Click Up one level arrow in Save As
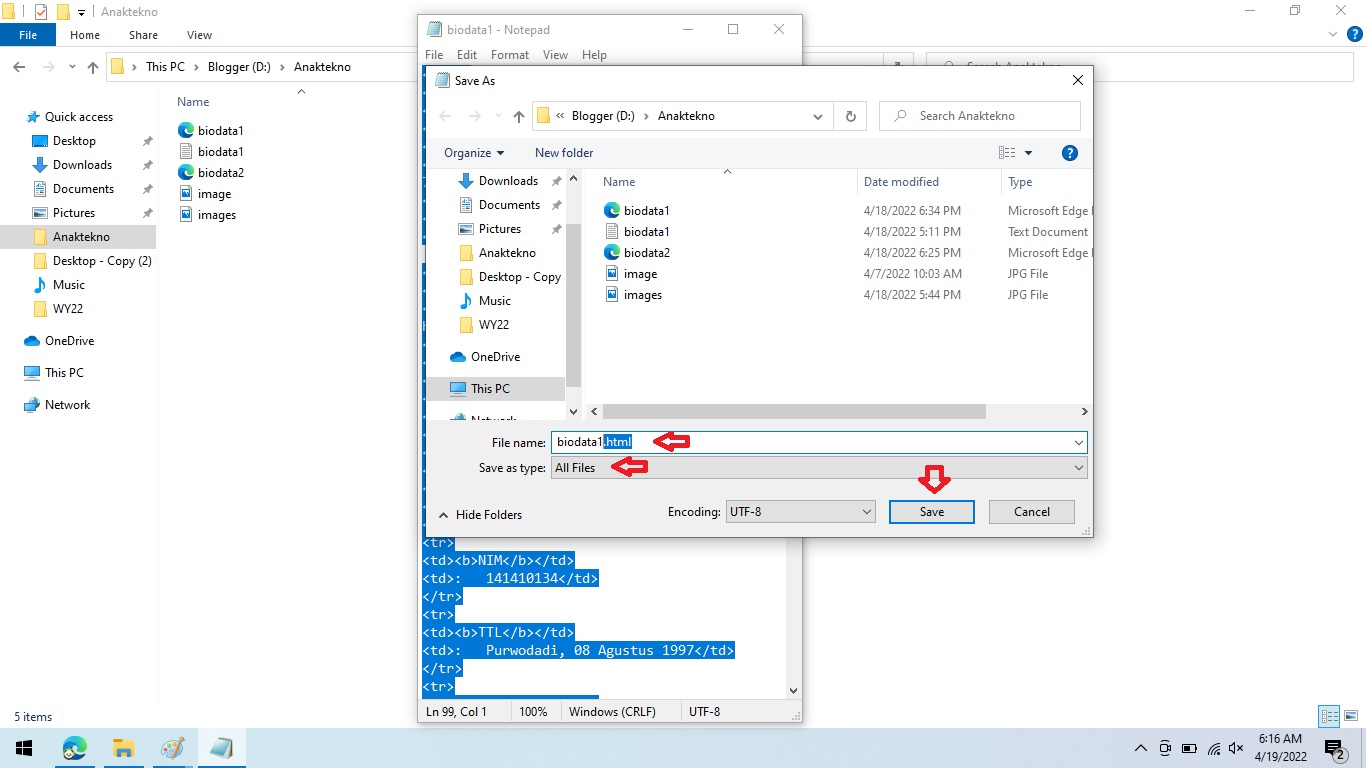This screenshot has height=768, width=1366. (x=518, y=116)
